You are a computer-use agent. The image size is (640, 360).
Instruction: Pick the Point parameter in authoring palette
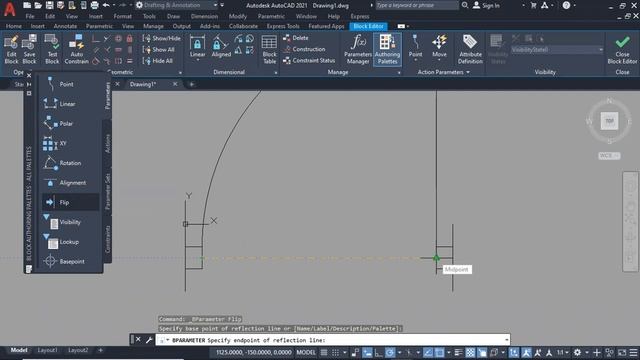pos(70,84)
